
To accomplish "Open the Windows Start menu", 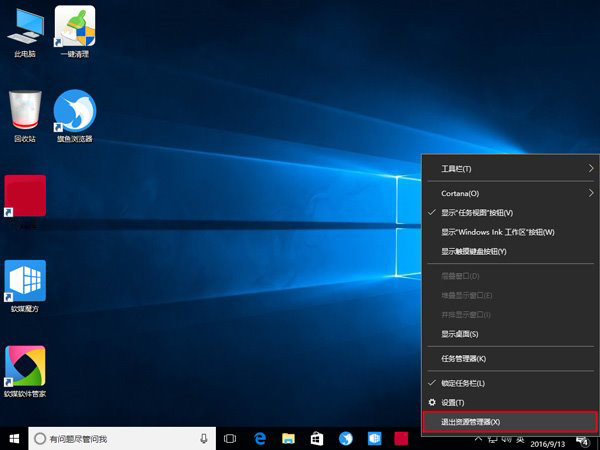I will tap(14, 439).
